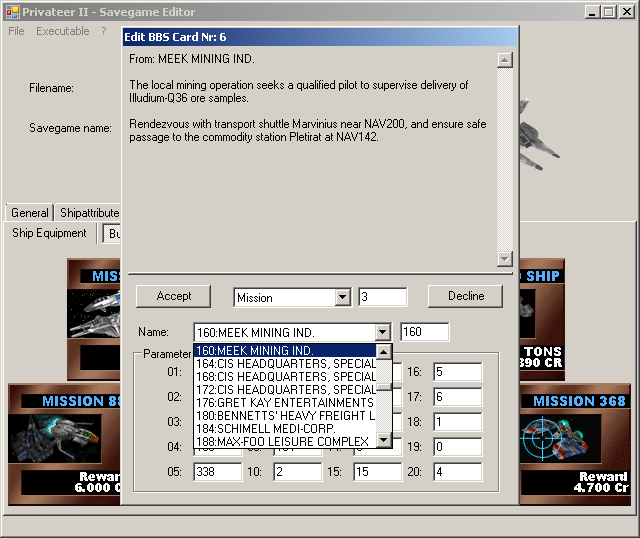
Task: Click the name ID field showing 160
Action: tap(424, 332)
